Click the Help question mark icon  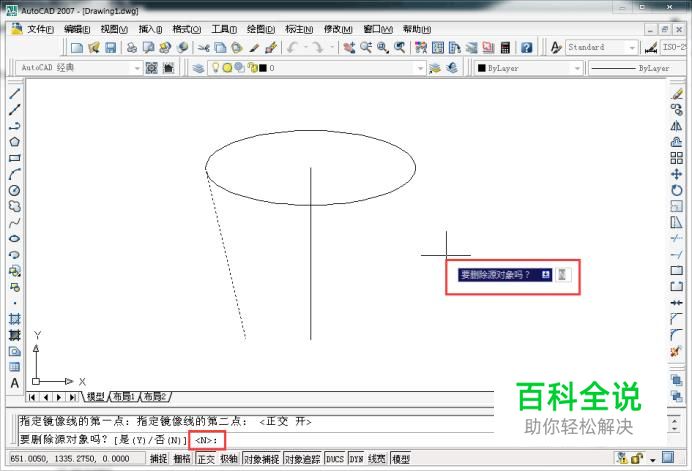526,47
